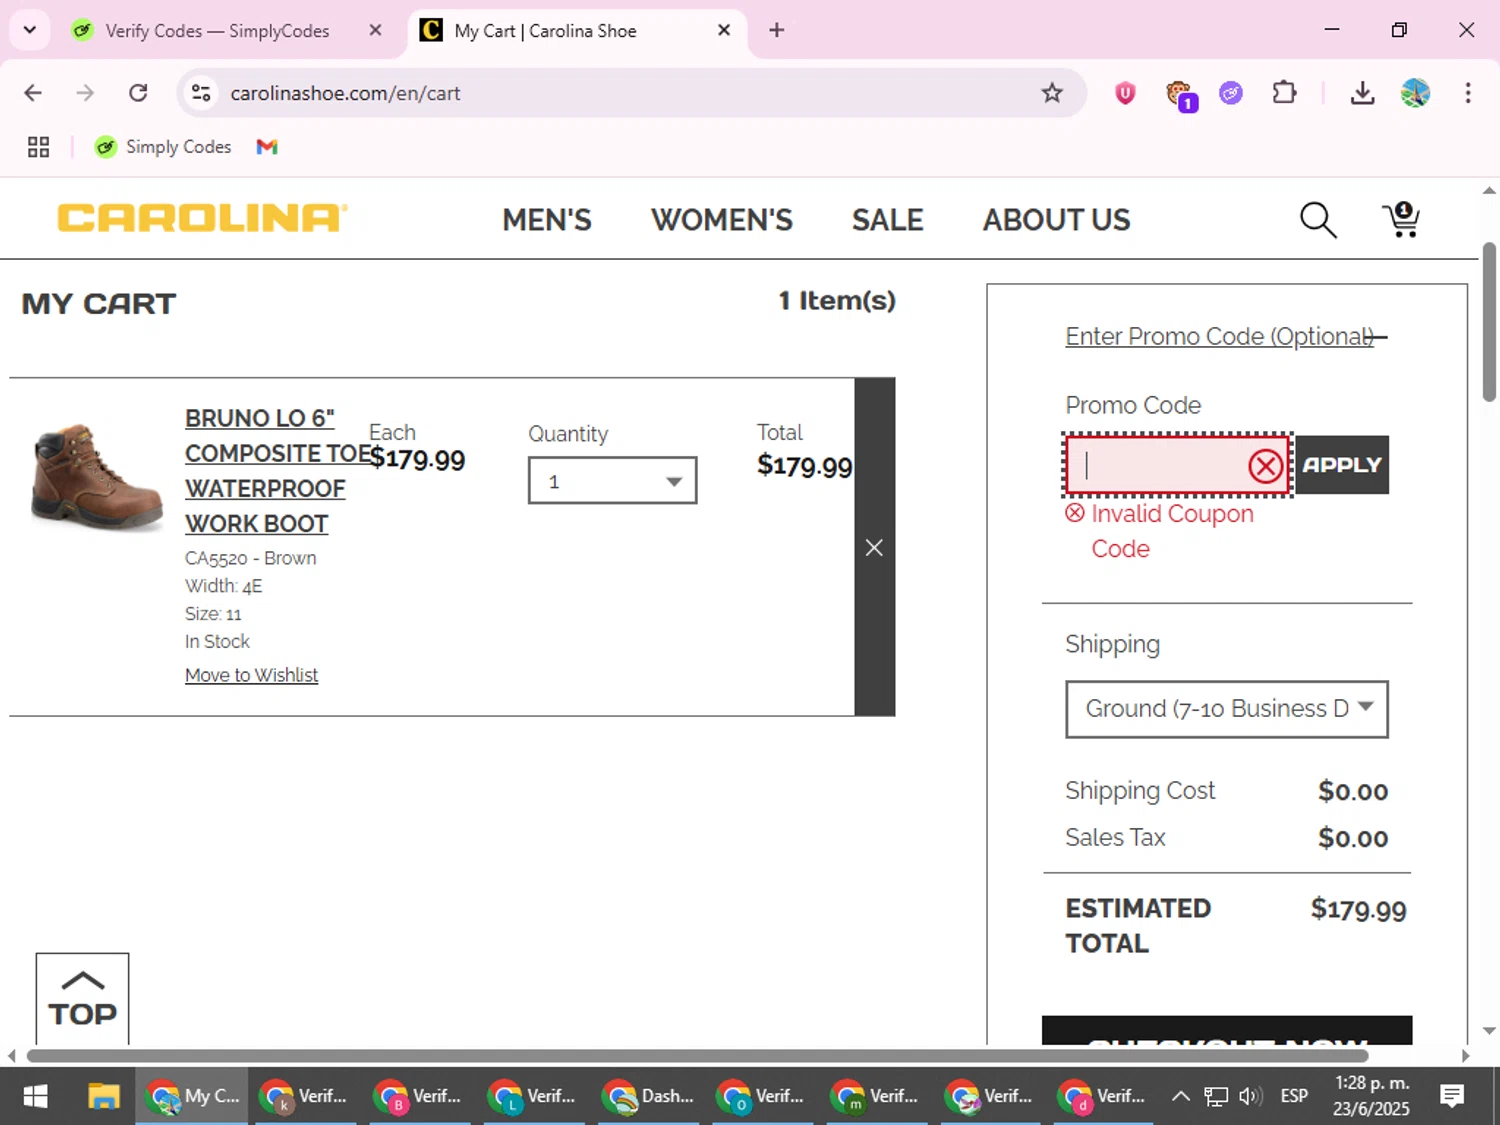Open Chrome downloads icon
The image size is (1500, 1125).
[1362, 93]
